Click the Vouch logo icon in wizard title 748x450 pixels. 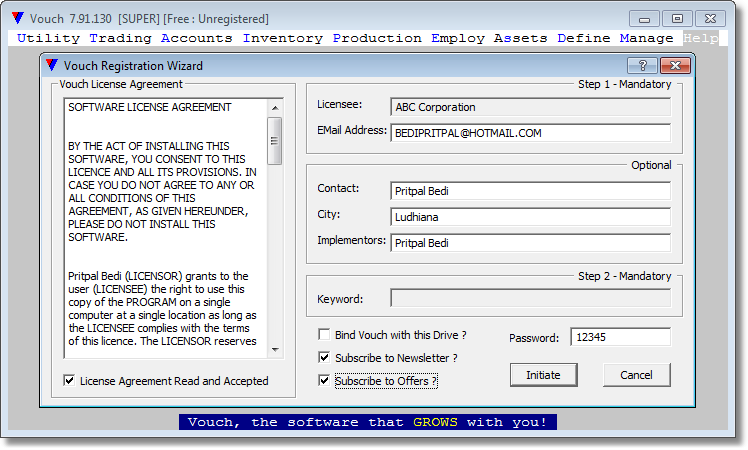(52, 65)
